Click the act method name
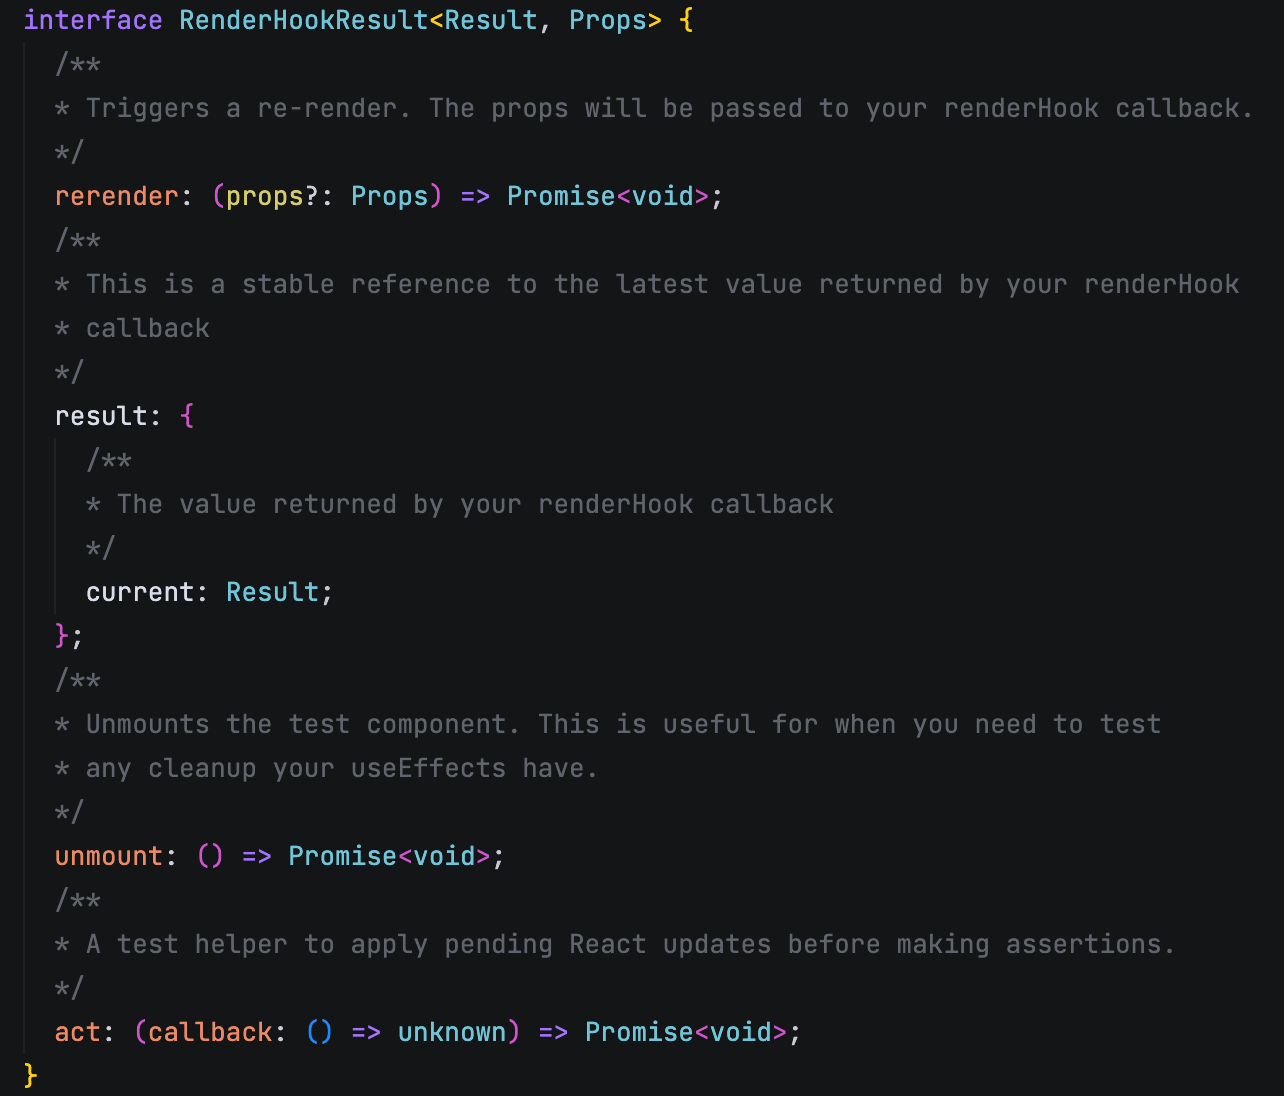 (x=78, y=1031)
